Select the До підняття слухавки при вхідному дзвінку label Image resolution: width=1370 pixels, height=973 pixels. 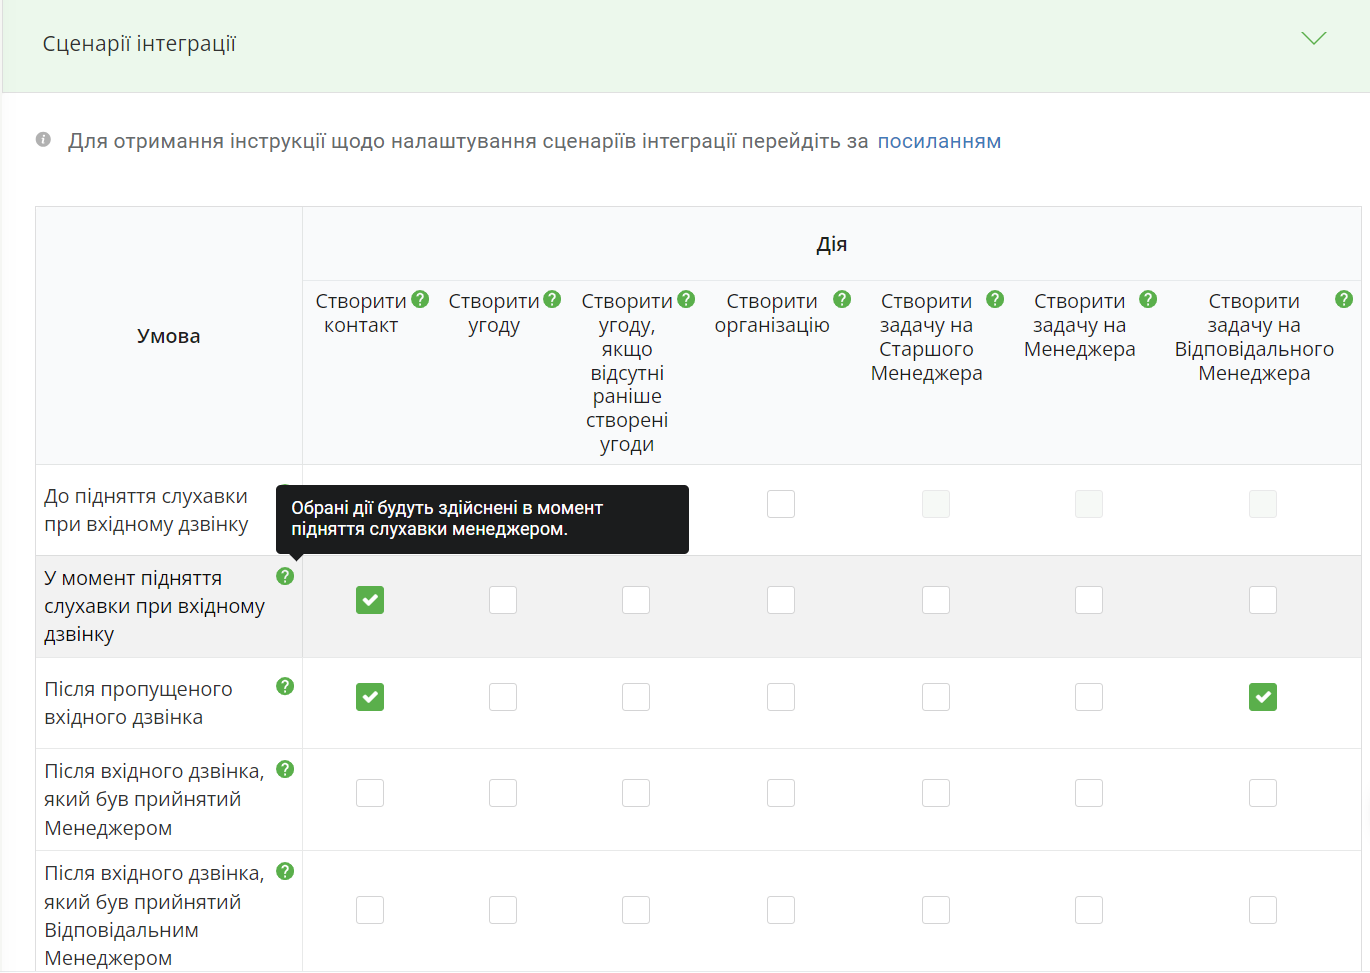pyautogui.click(x=146, y=510)
